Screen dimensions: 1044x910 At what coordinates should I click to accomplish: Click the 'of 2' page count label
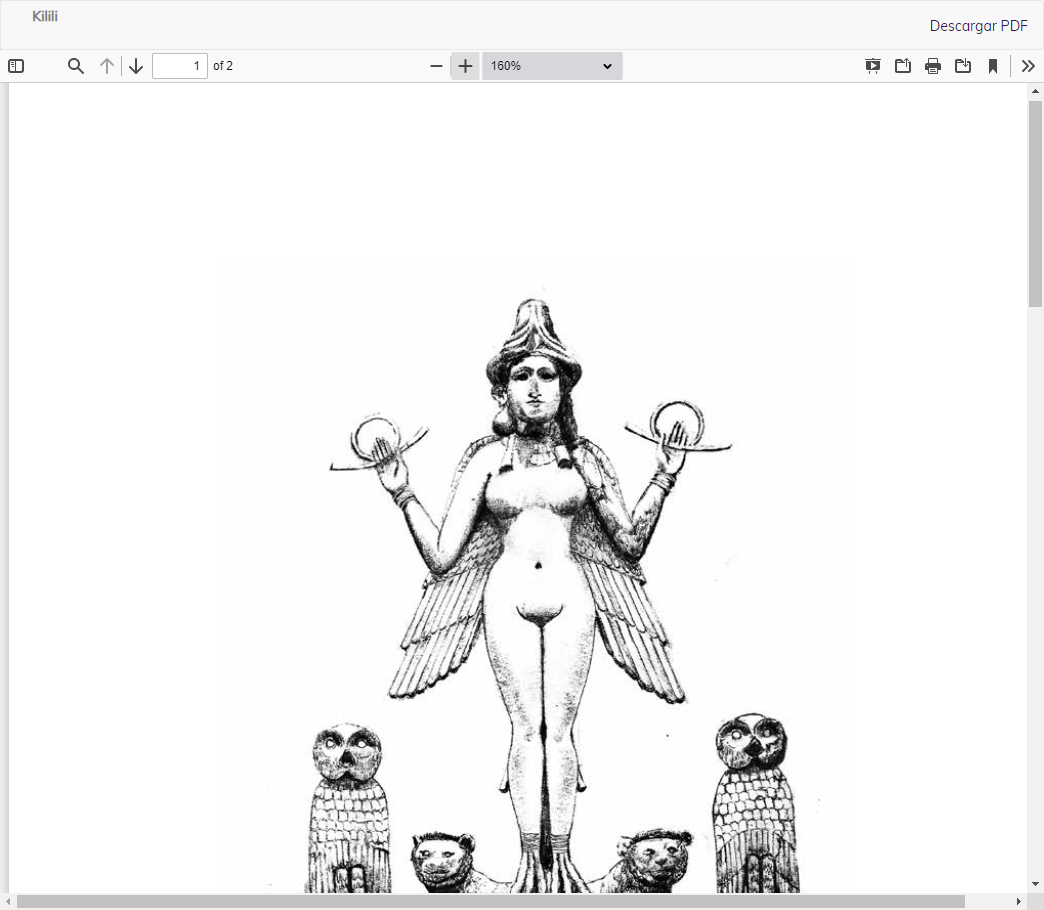223,66
